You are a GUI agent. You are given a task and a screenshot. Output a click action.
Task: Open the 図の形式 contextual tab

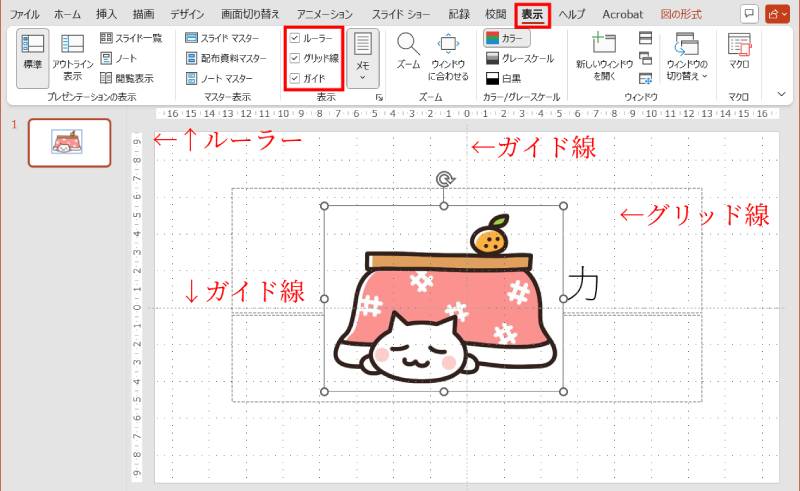click(x=681, y=14)
